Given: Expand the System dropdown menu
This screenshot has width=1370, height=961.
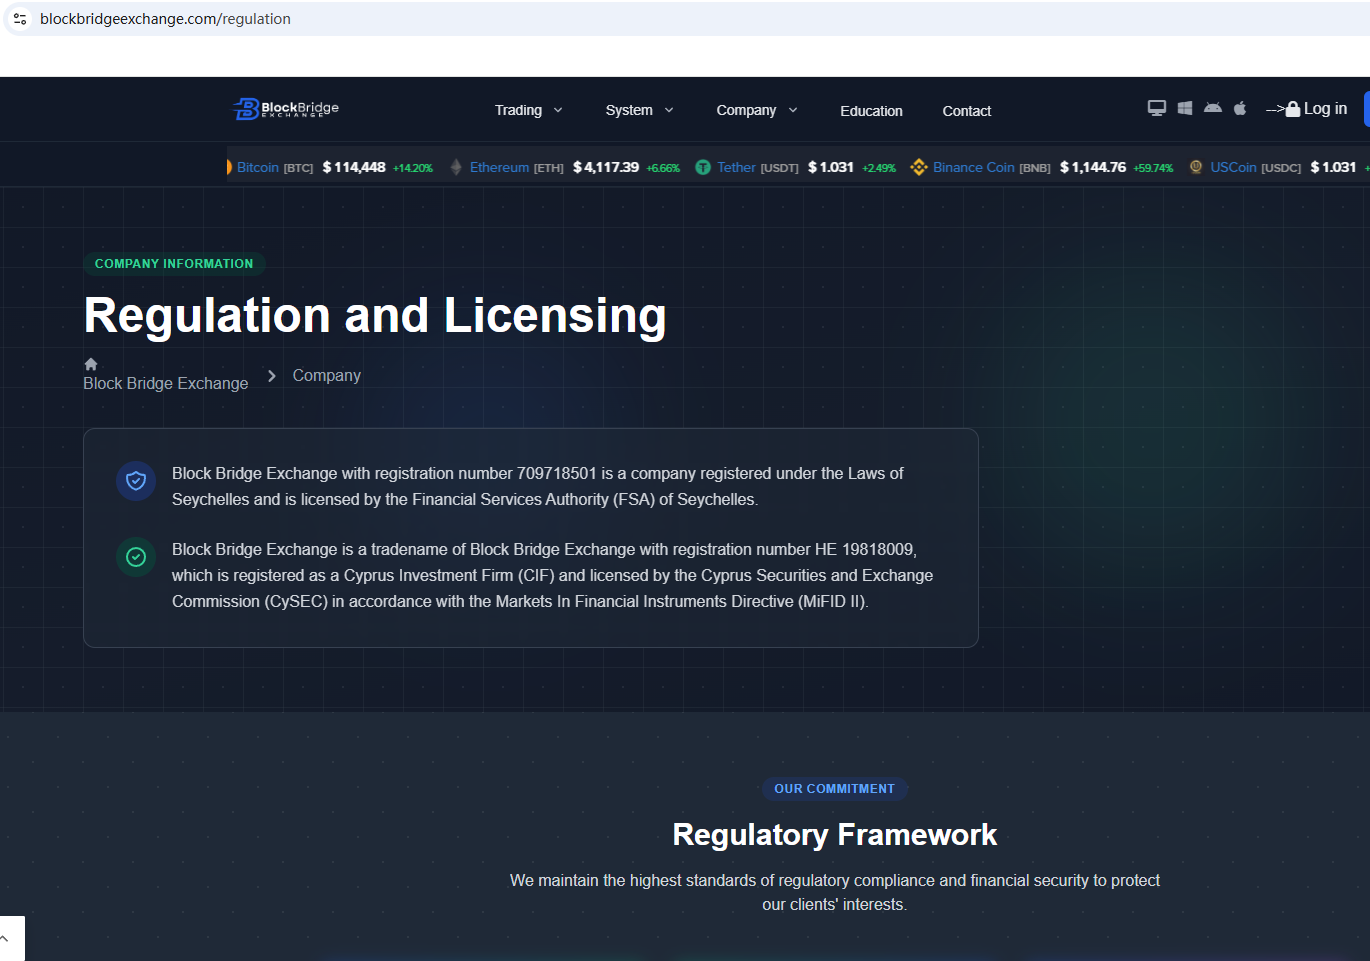Looking at the screenshot, I should (639, 111).
